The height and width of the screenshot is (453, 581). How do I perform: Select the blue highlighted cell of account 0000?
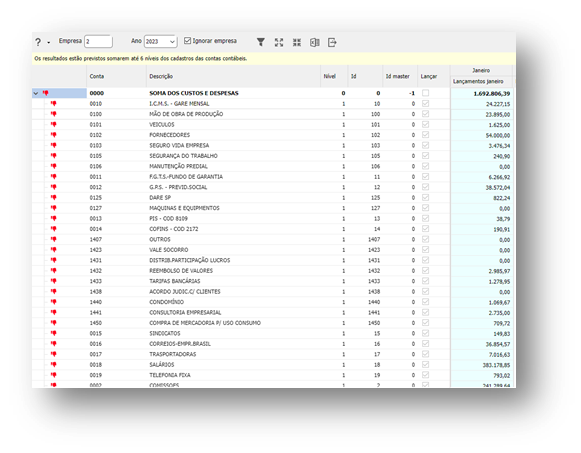[x=59, y=93]
